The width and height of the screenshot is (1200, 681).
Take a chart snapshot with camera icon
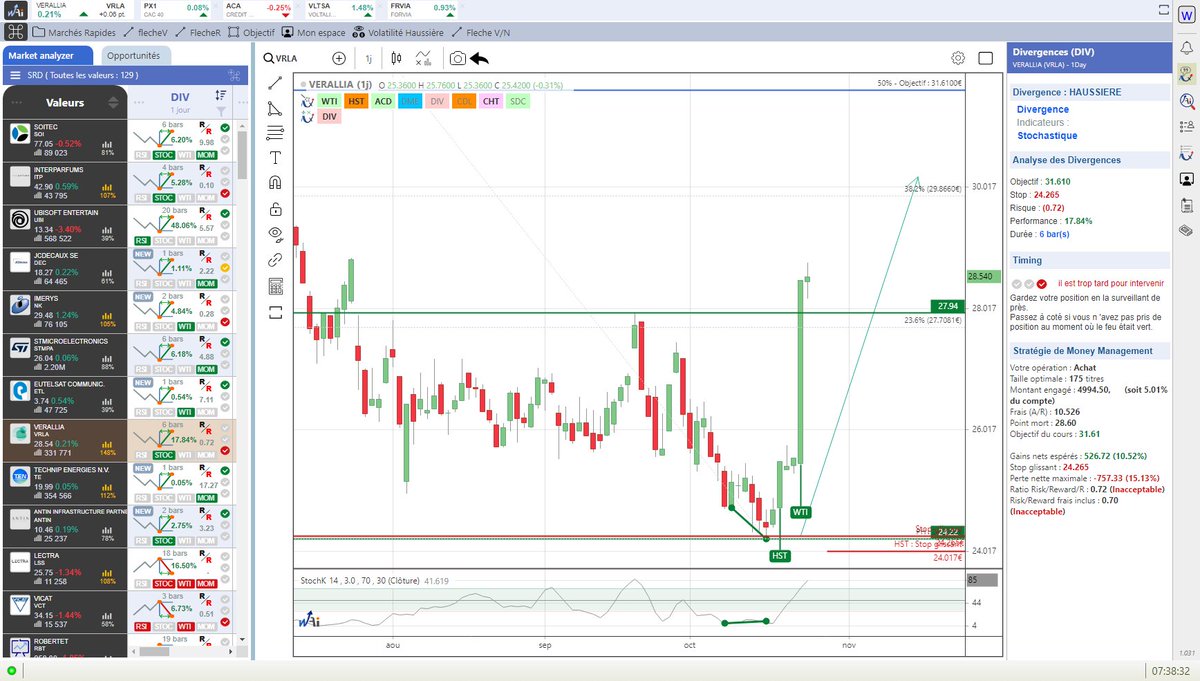(457, 59)
